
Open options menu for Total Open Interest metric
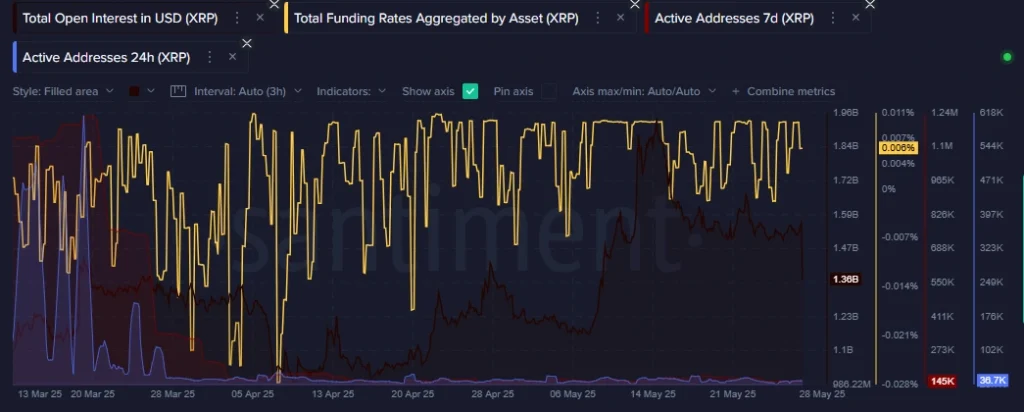point(236,18)
